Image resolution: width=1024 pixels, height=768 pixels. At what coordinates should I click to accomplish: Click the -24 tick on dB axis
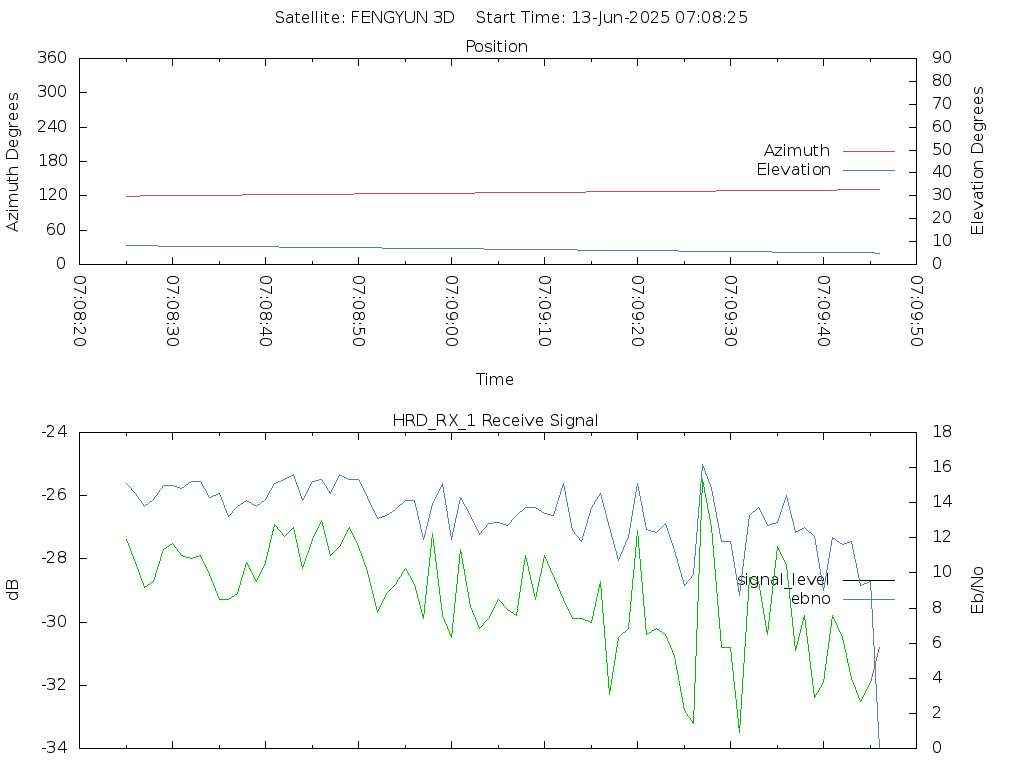tap(54, 432)
